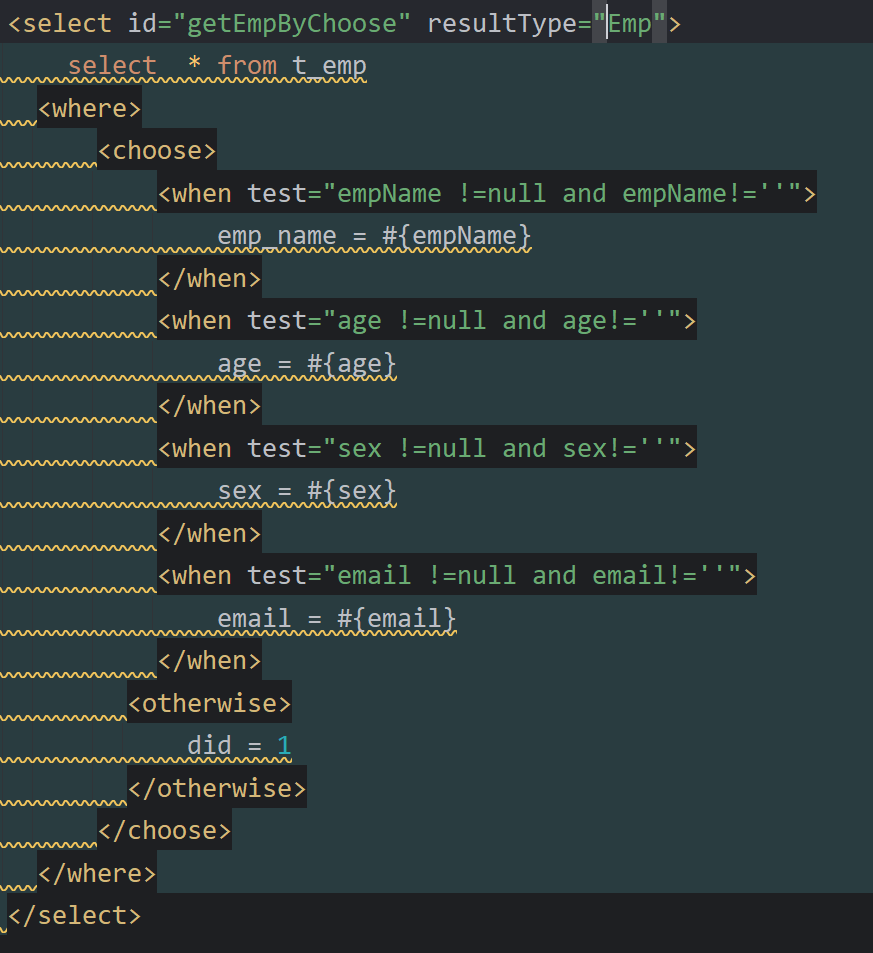Click the when tag testing sex
The image size is (873, 953).
[x=426, y=448]
